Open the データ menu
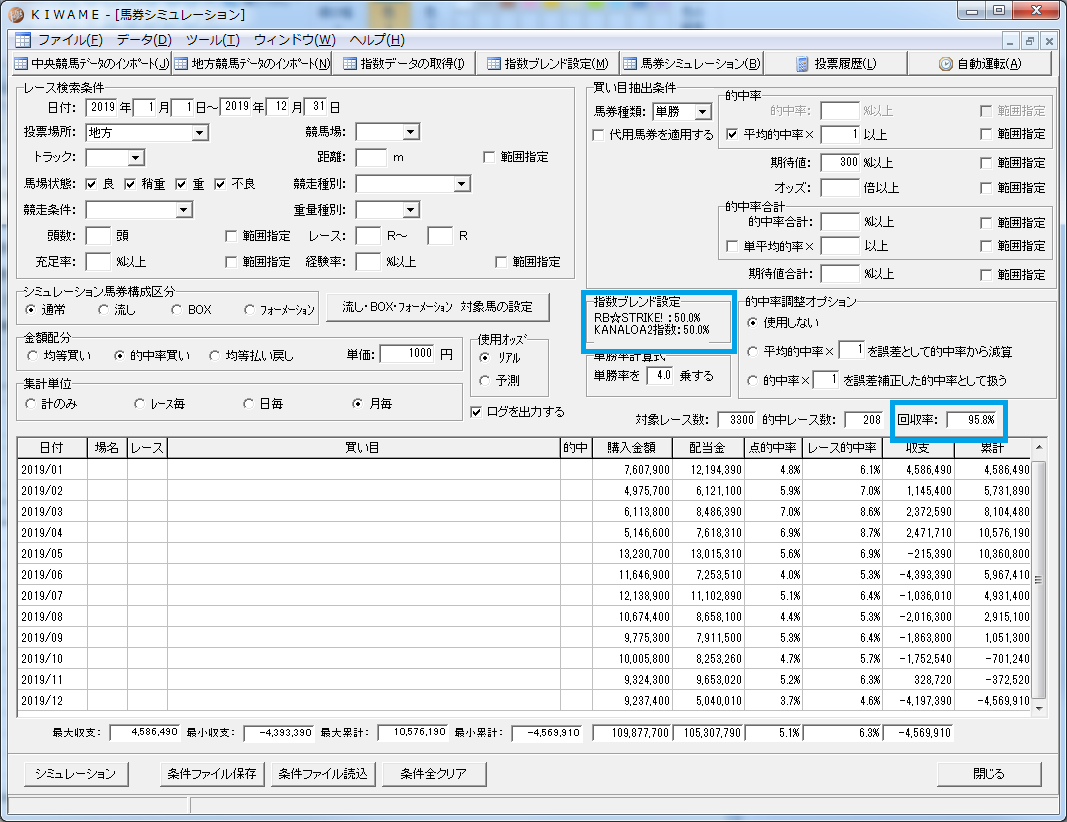The image size is (1067, 822). click(x=144, y=40)
